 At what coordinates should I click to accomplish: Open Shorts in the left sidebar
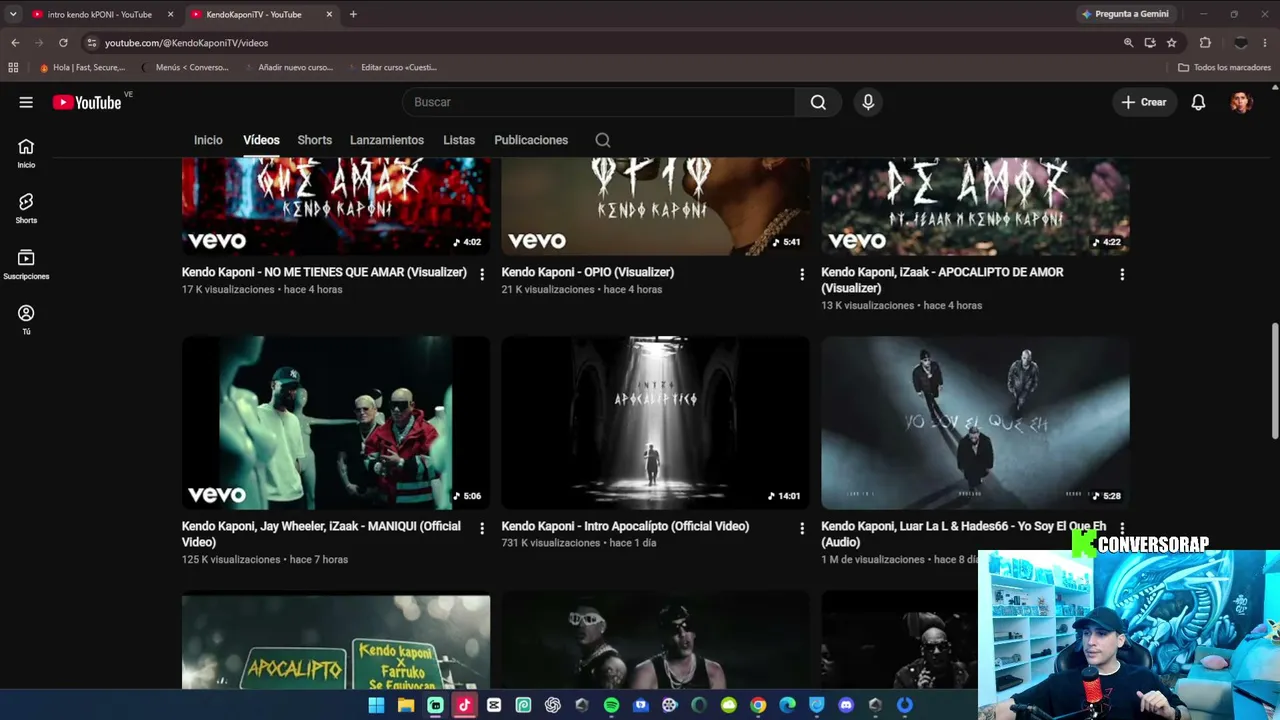(26, 208)
